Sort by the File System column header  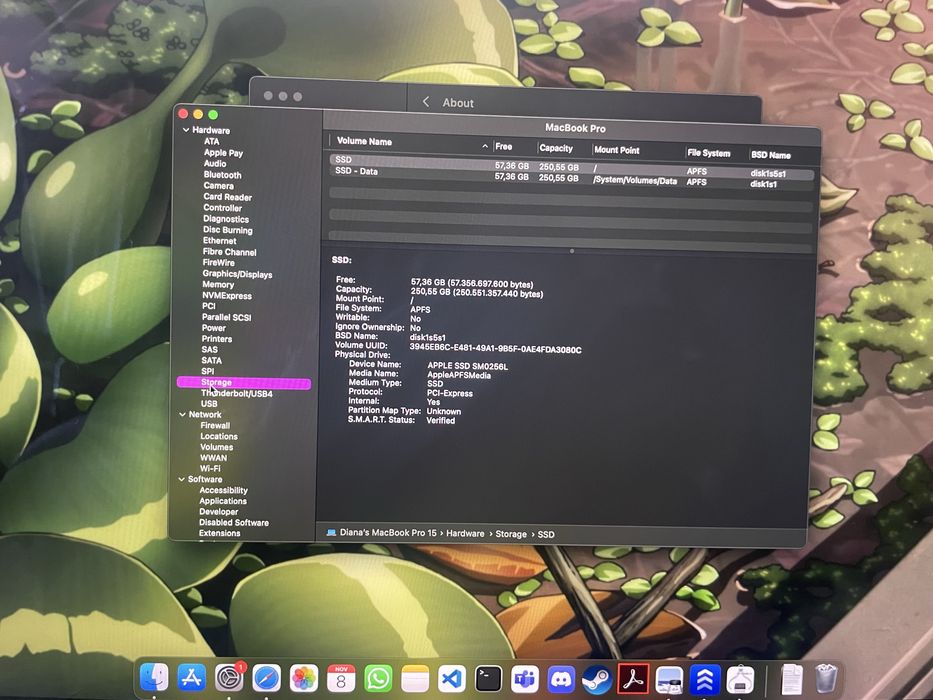point(709,153)
